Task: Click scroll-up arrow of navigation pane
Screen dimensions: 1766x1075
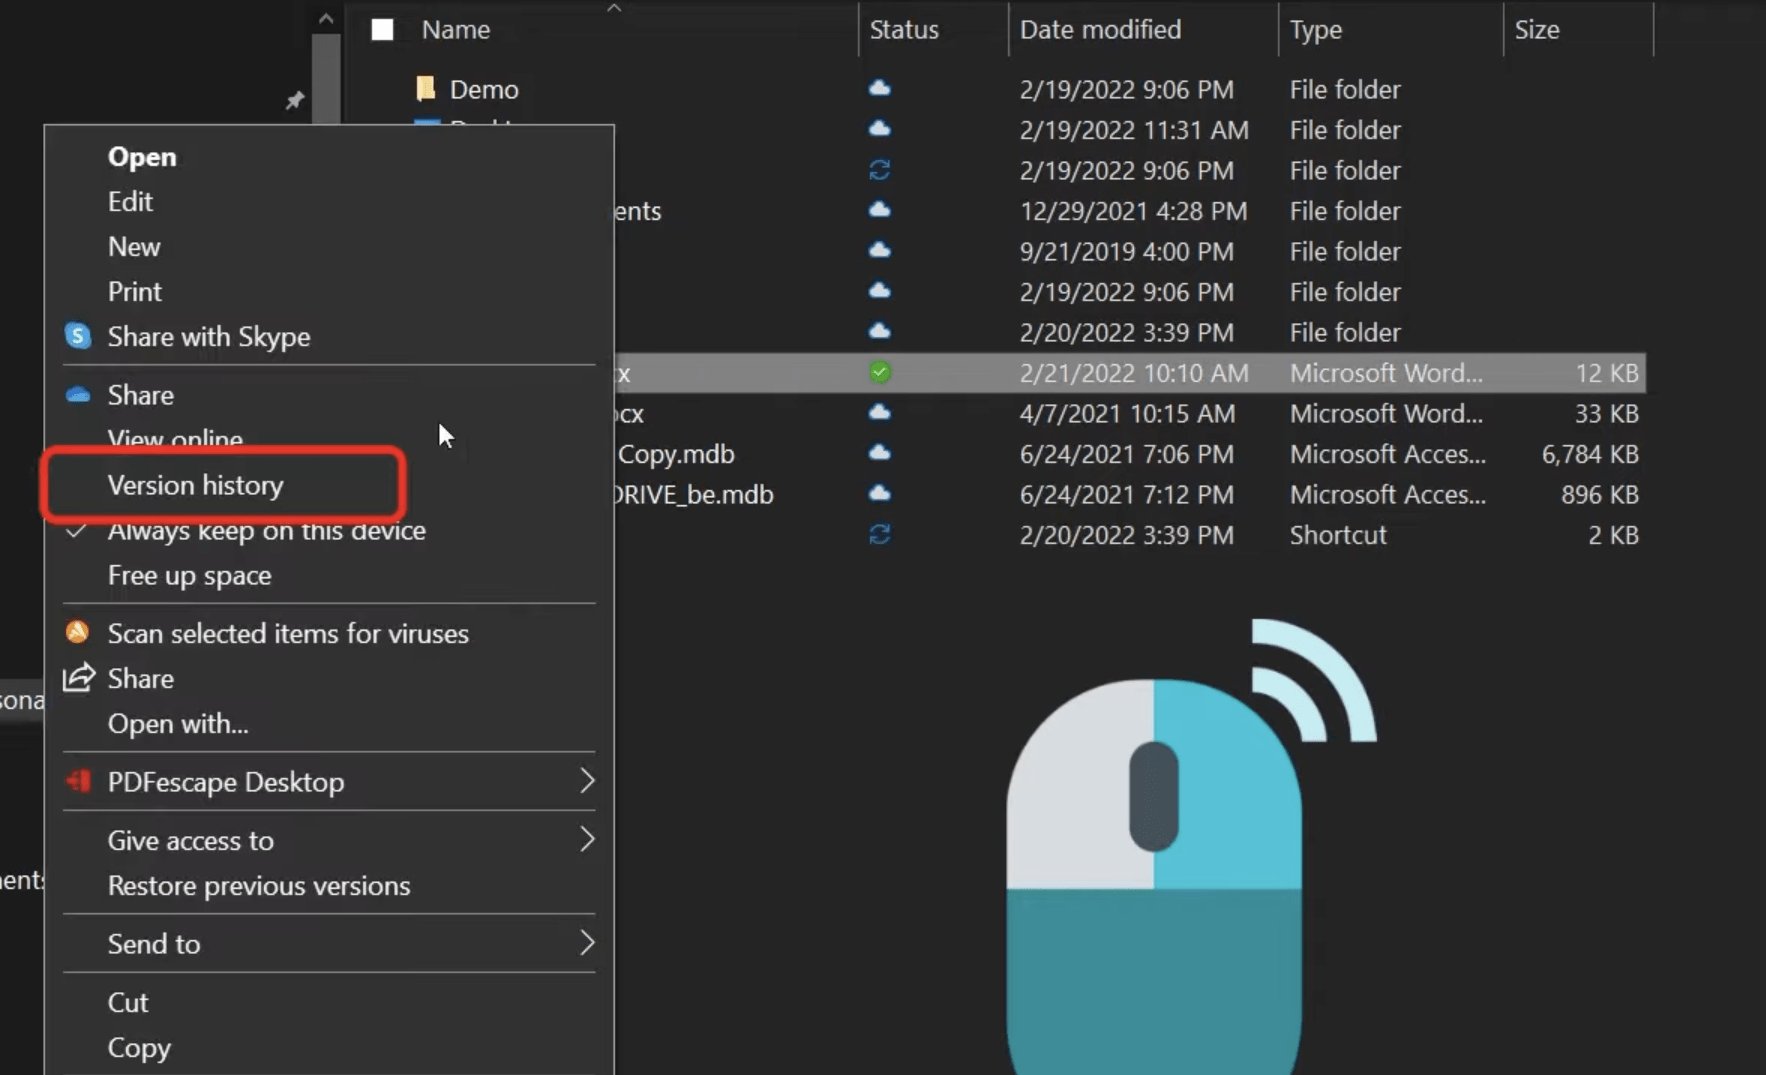Action: click(326, 19)
